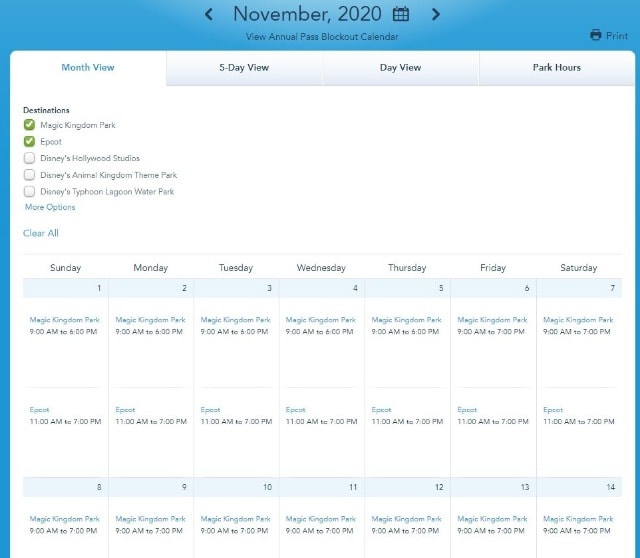Open Magic Kingdom Park link on Monday 2
The image size is (640, 558).
pos(150,320)
